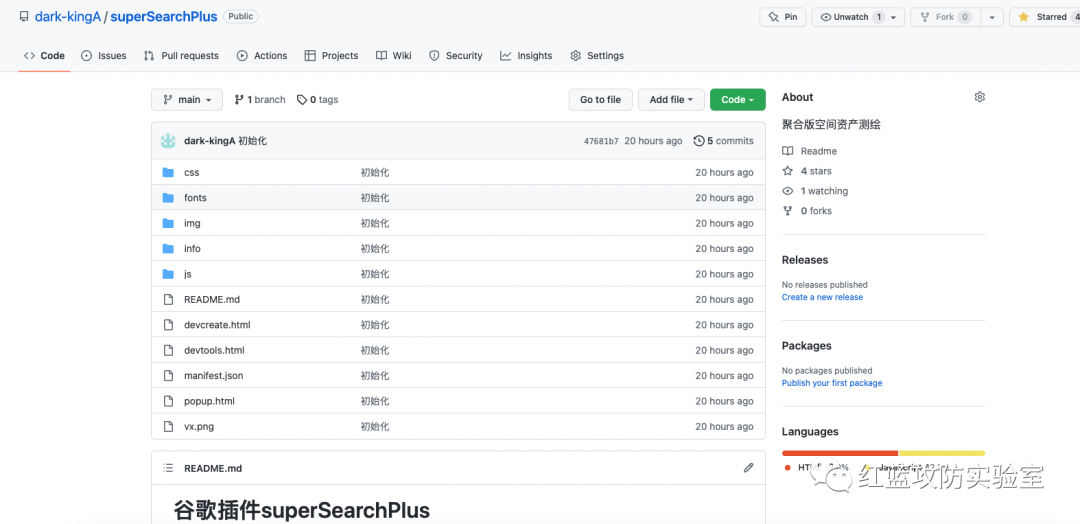Open the popup.html file
Screen dimensions: 1080x524
point(209,401)
